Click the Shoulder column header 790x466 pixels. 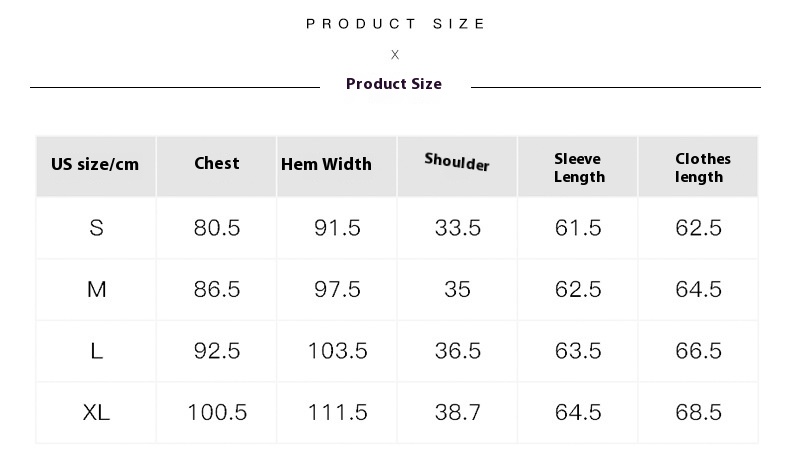click(x=457, y=162)
